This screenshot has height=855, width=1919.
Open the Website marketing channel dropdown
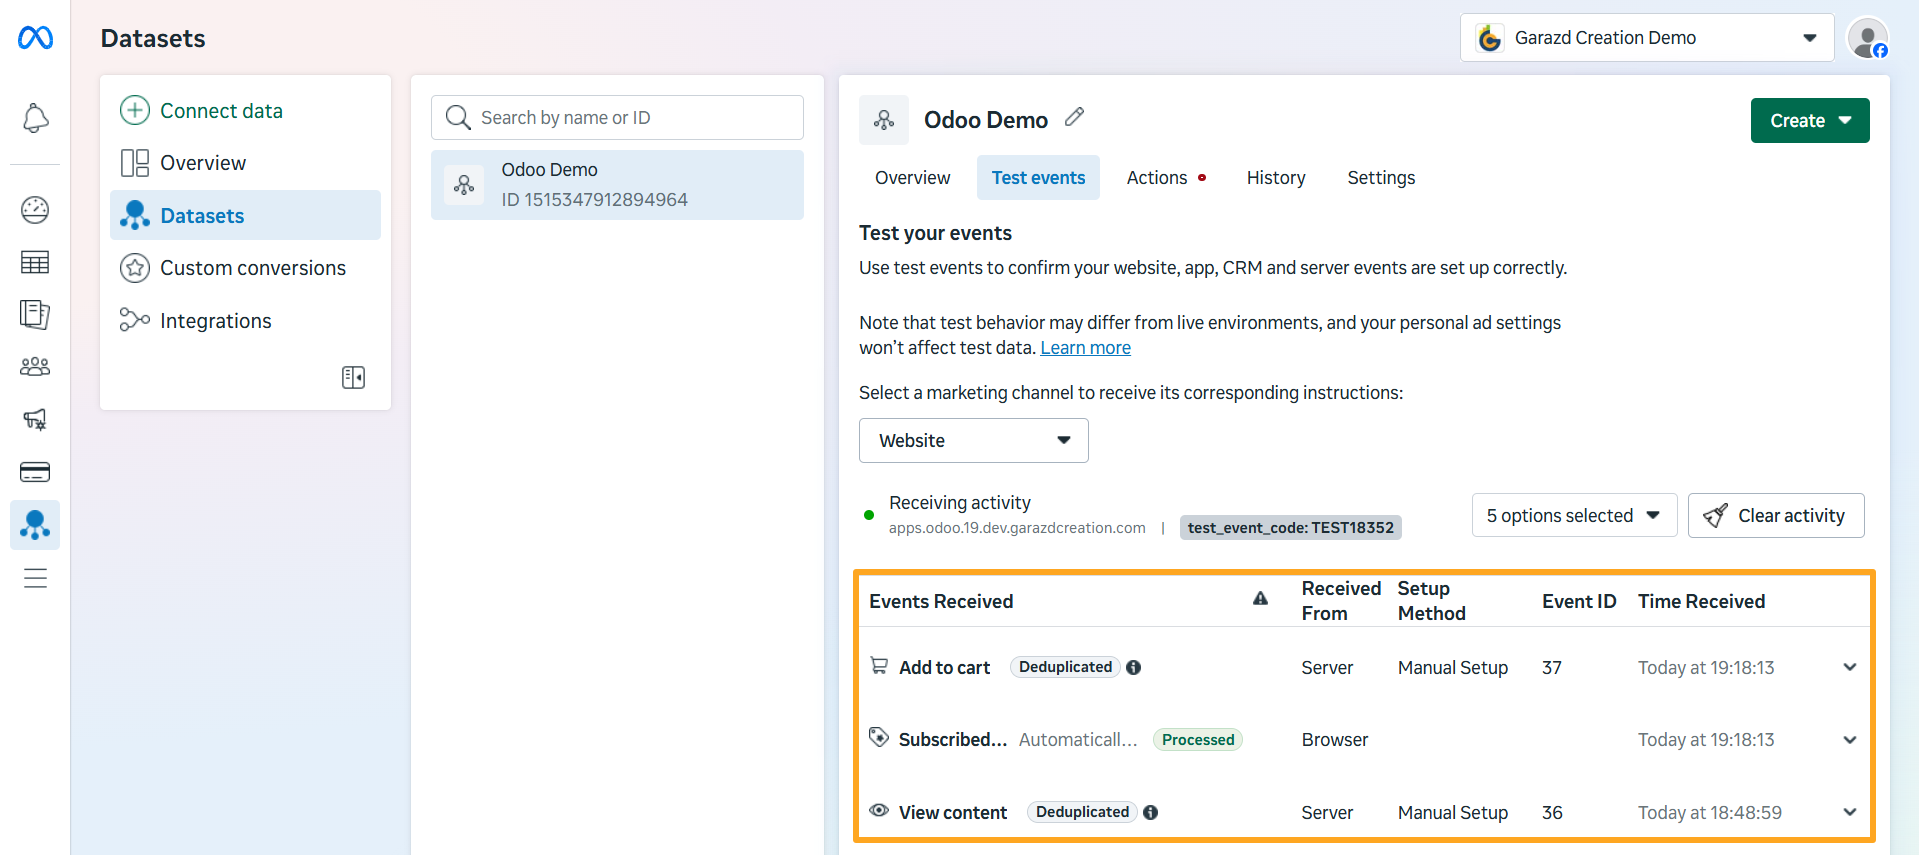973,440
